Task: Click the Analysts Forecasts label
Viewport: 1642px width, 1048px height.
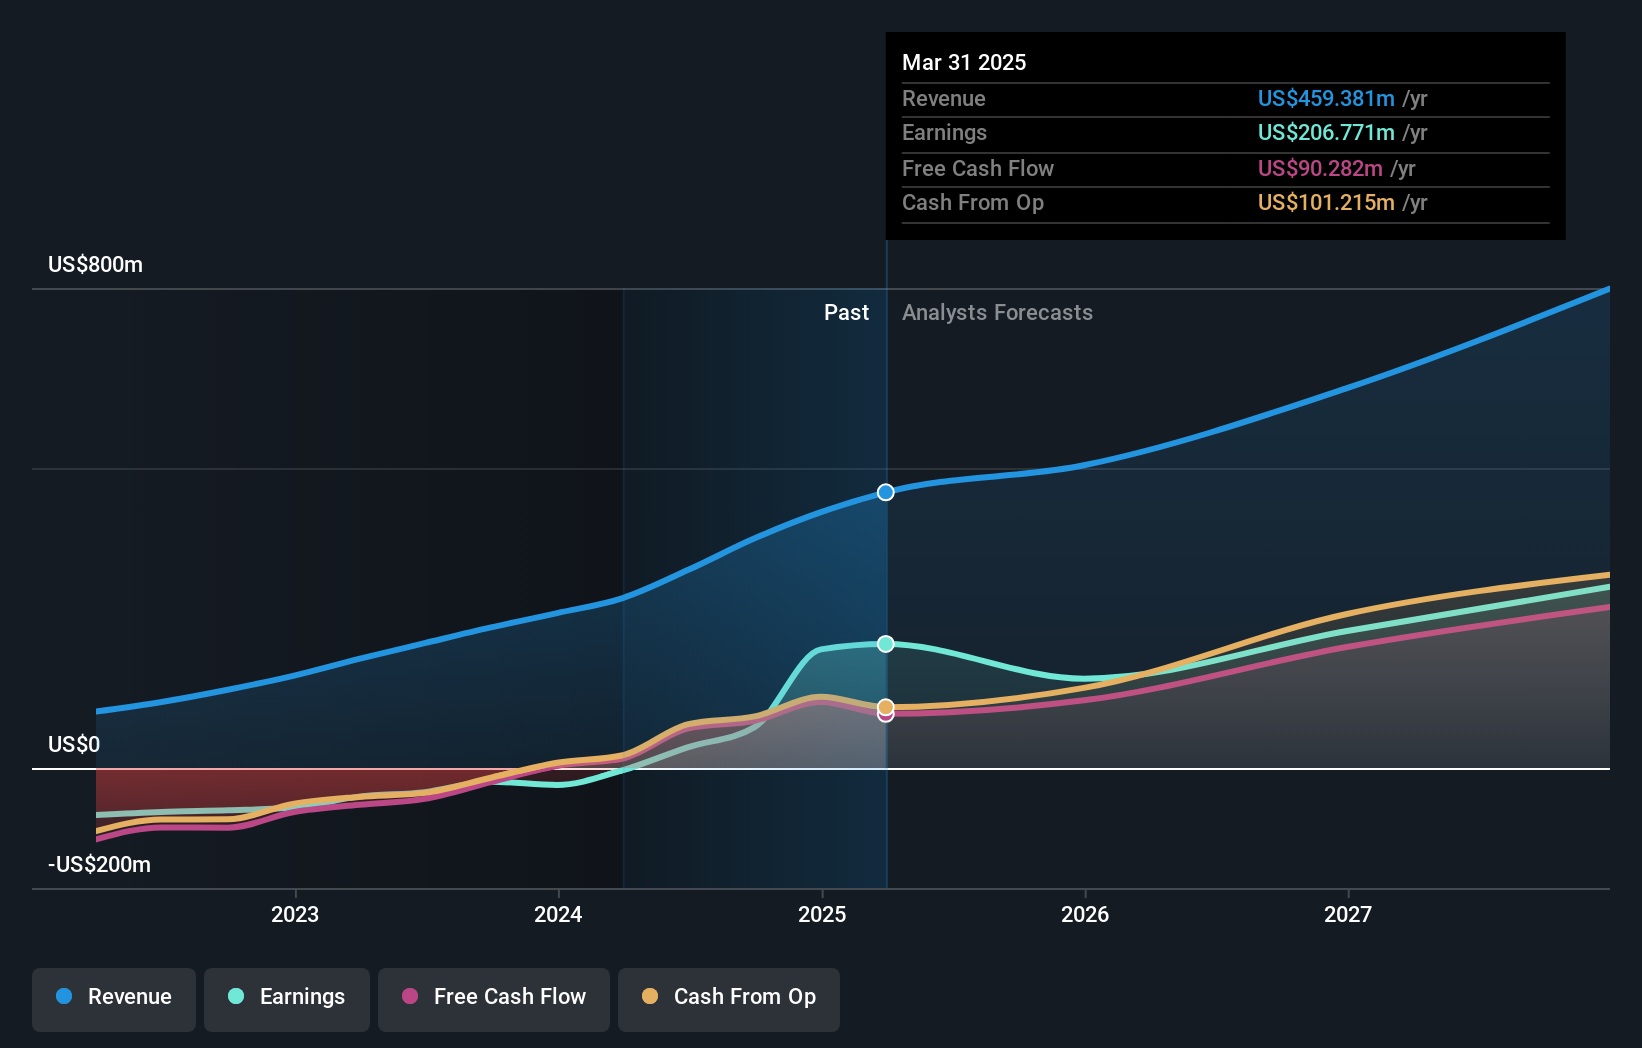Action: [x=997, y=312]
